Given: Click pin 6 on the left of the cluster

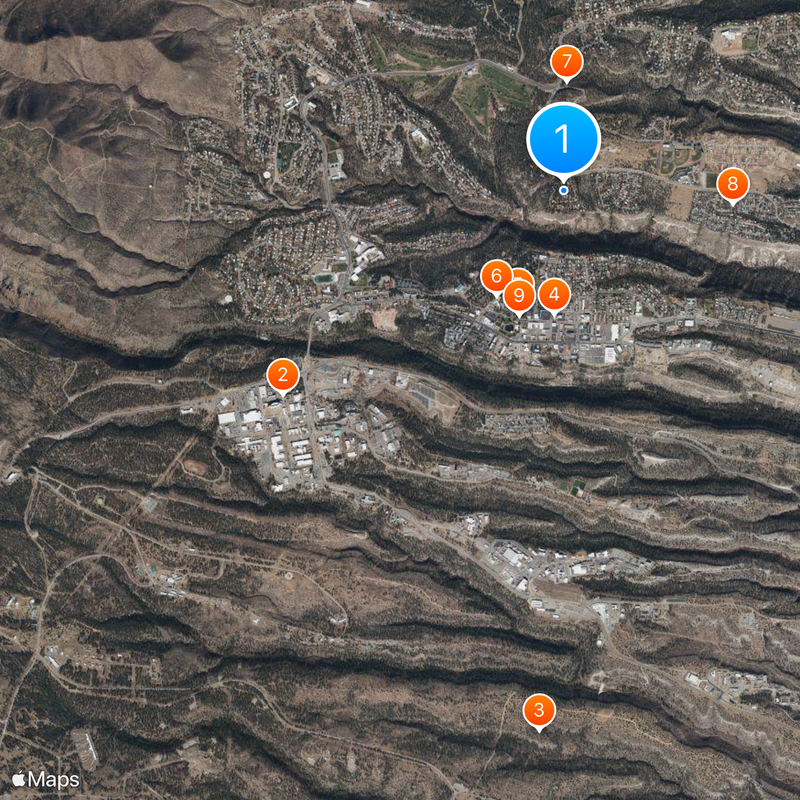Looking at the screenshot, I should point(497,276).
